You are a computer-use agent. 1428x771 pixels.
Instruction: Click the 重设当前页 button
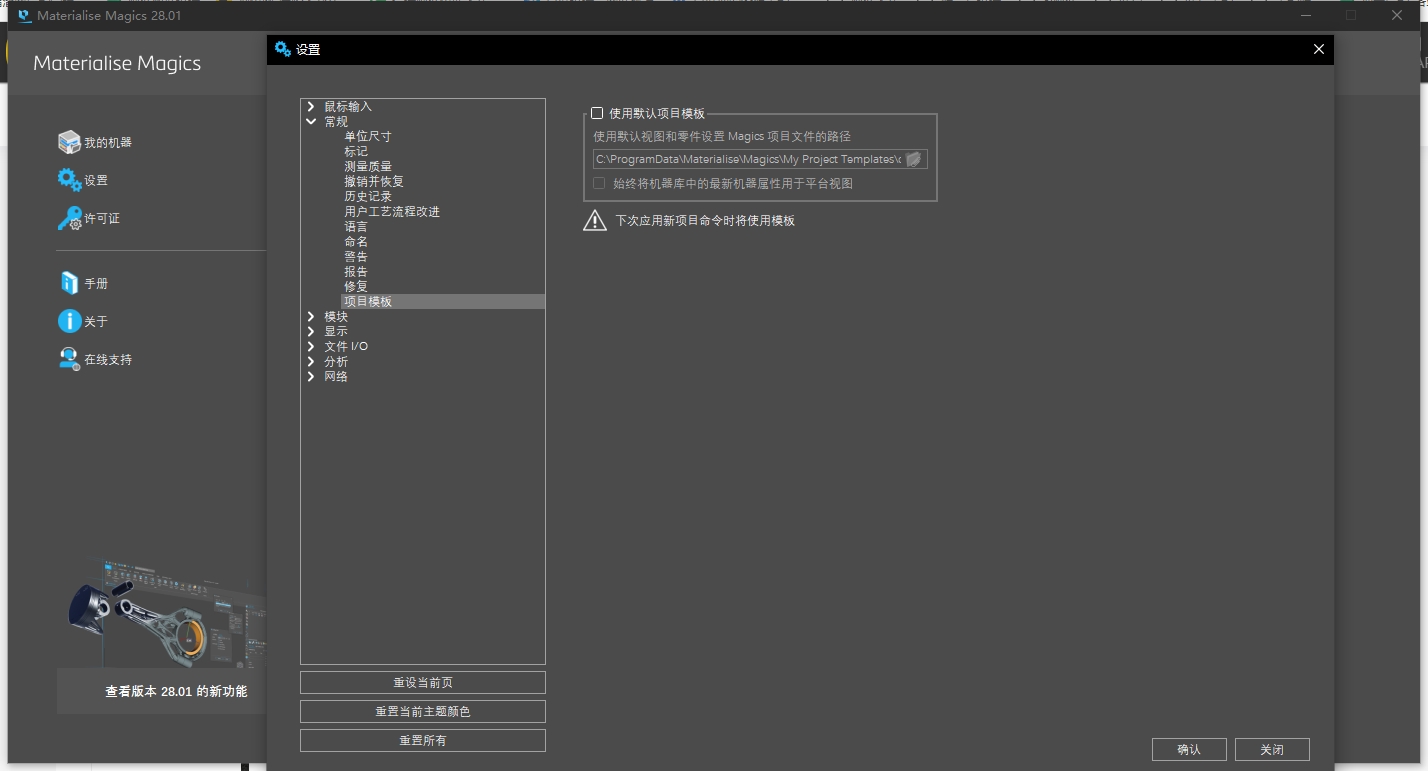coord(422,682)
